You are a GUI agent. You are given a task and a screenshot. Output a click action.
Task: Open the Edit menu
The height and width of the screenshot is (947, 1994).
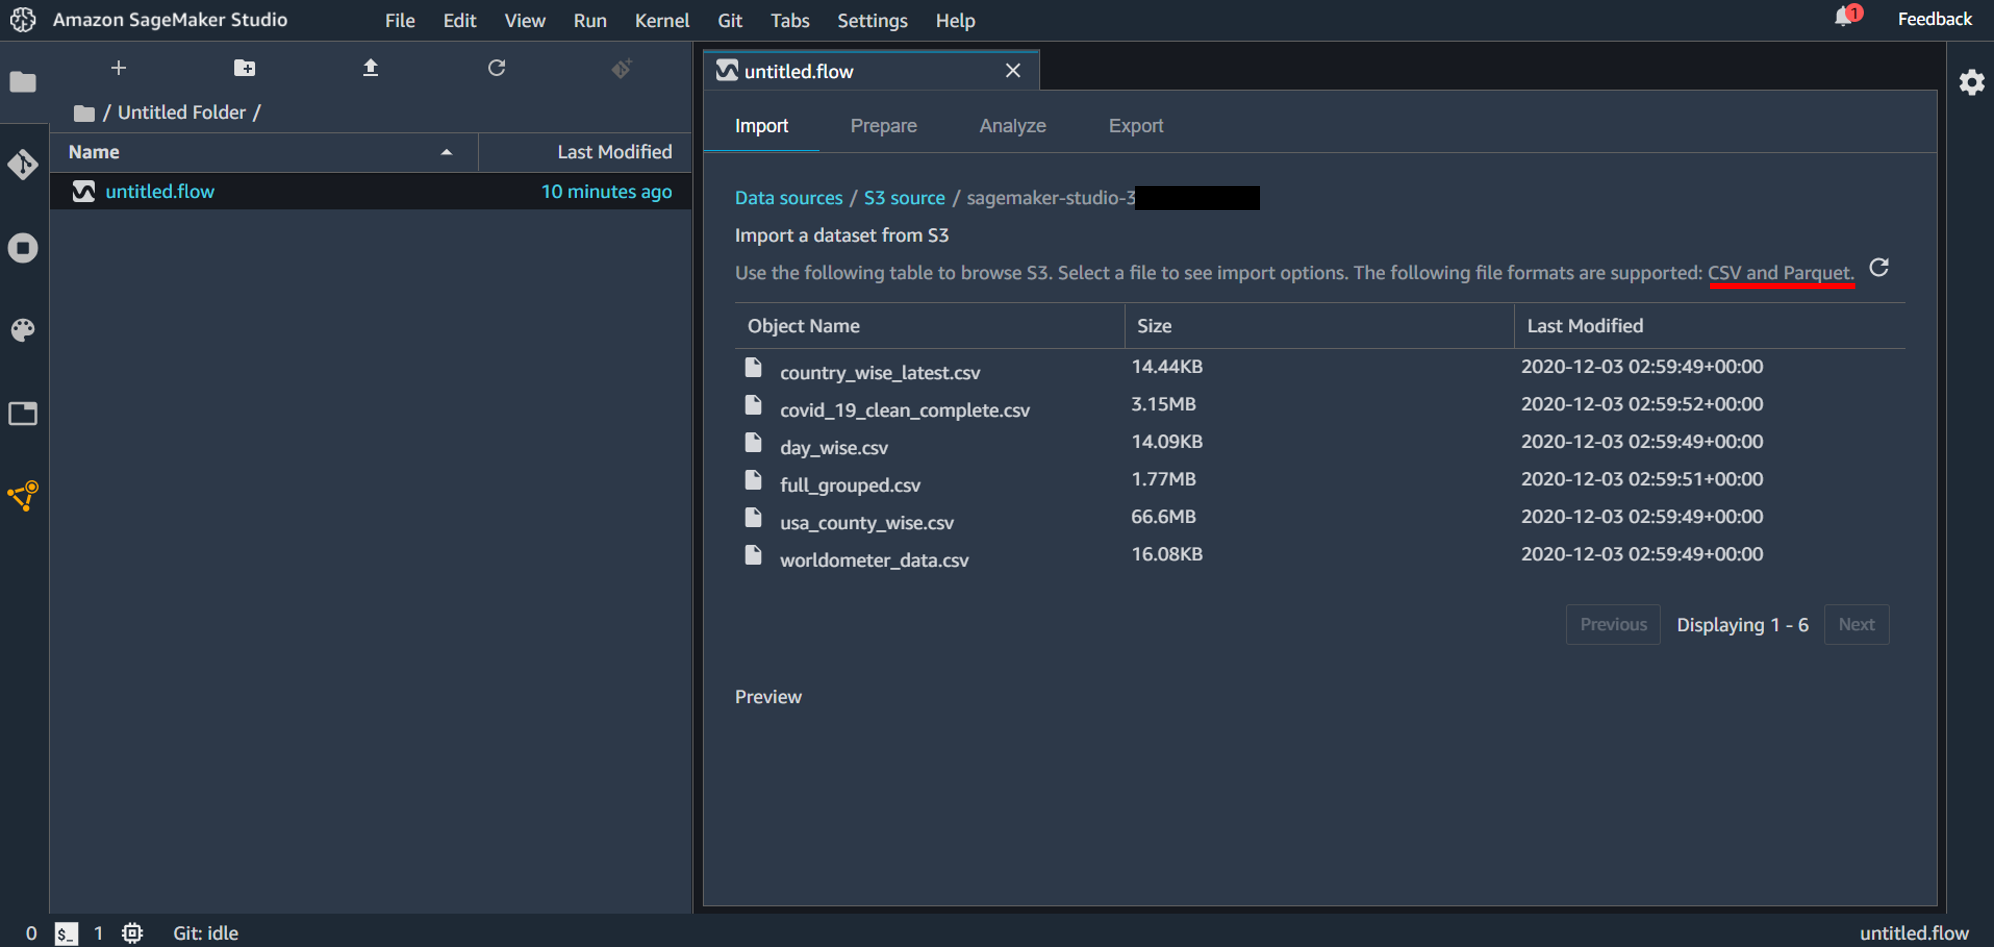[460, 20]
